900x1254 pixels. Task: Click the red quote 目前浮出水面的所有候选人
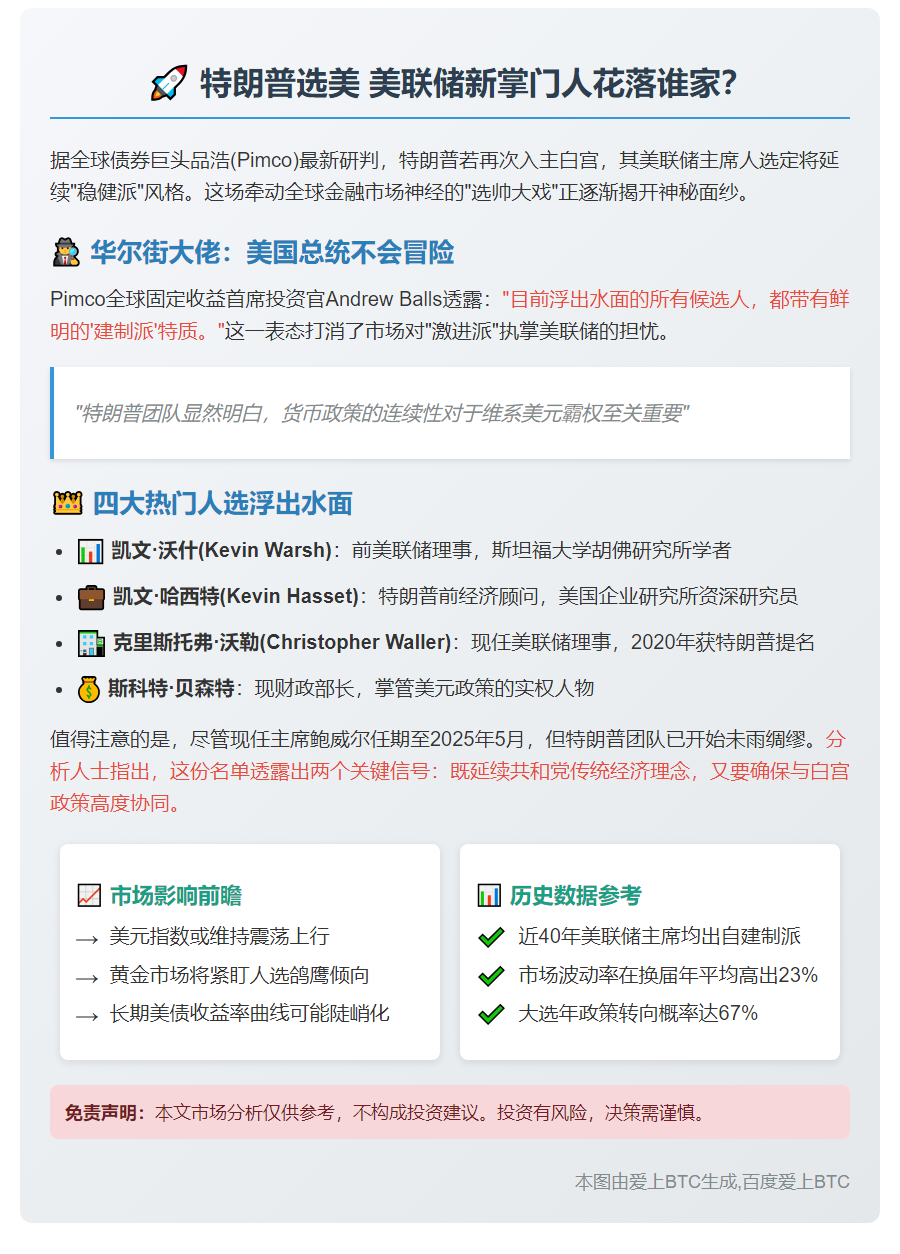450,315
